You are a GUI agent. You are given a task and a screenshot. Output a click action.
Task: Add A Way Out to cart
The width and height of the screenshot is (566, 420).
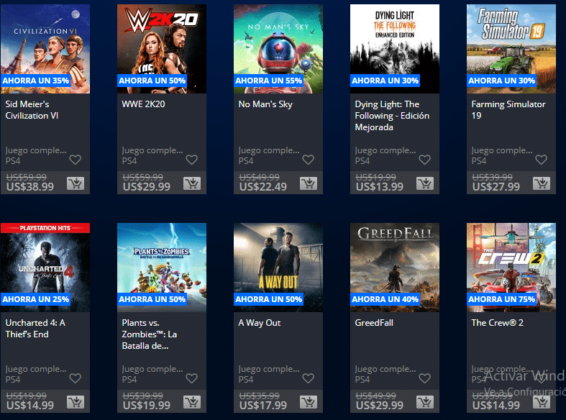[309, 402]
